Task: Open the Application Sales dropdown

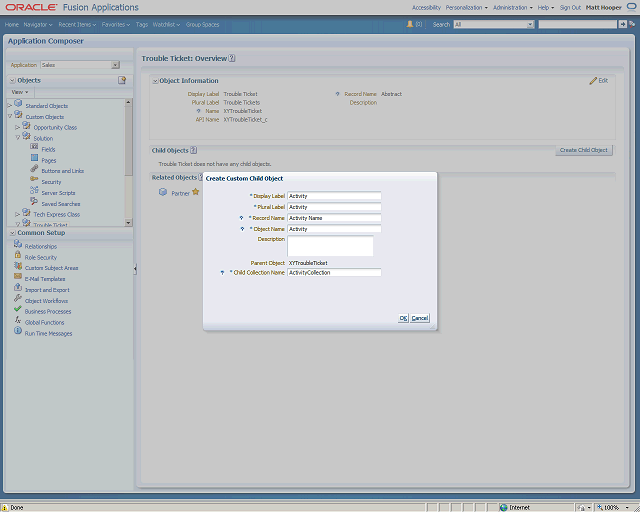Action: 116,65
